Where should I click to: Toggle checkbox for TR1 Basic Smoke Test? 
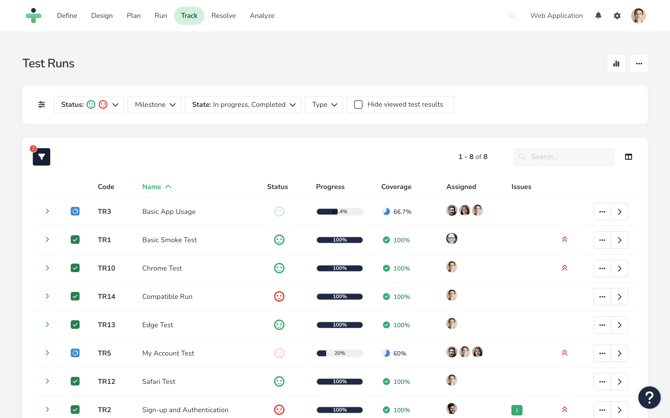pos(75,240)
